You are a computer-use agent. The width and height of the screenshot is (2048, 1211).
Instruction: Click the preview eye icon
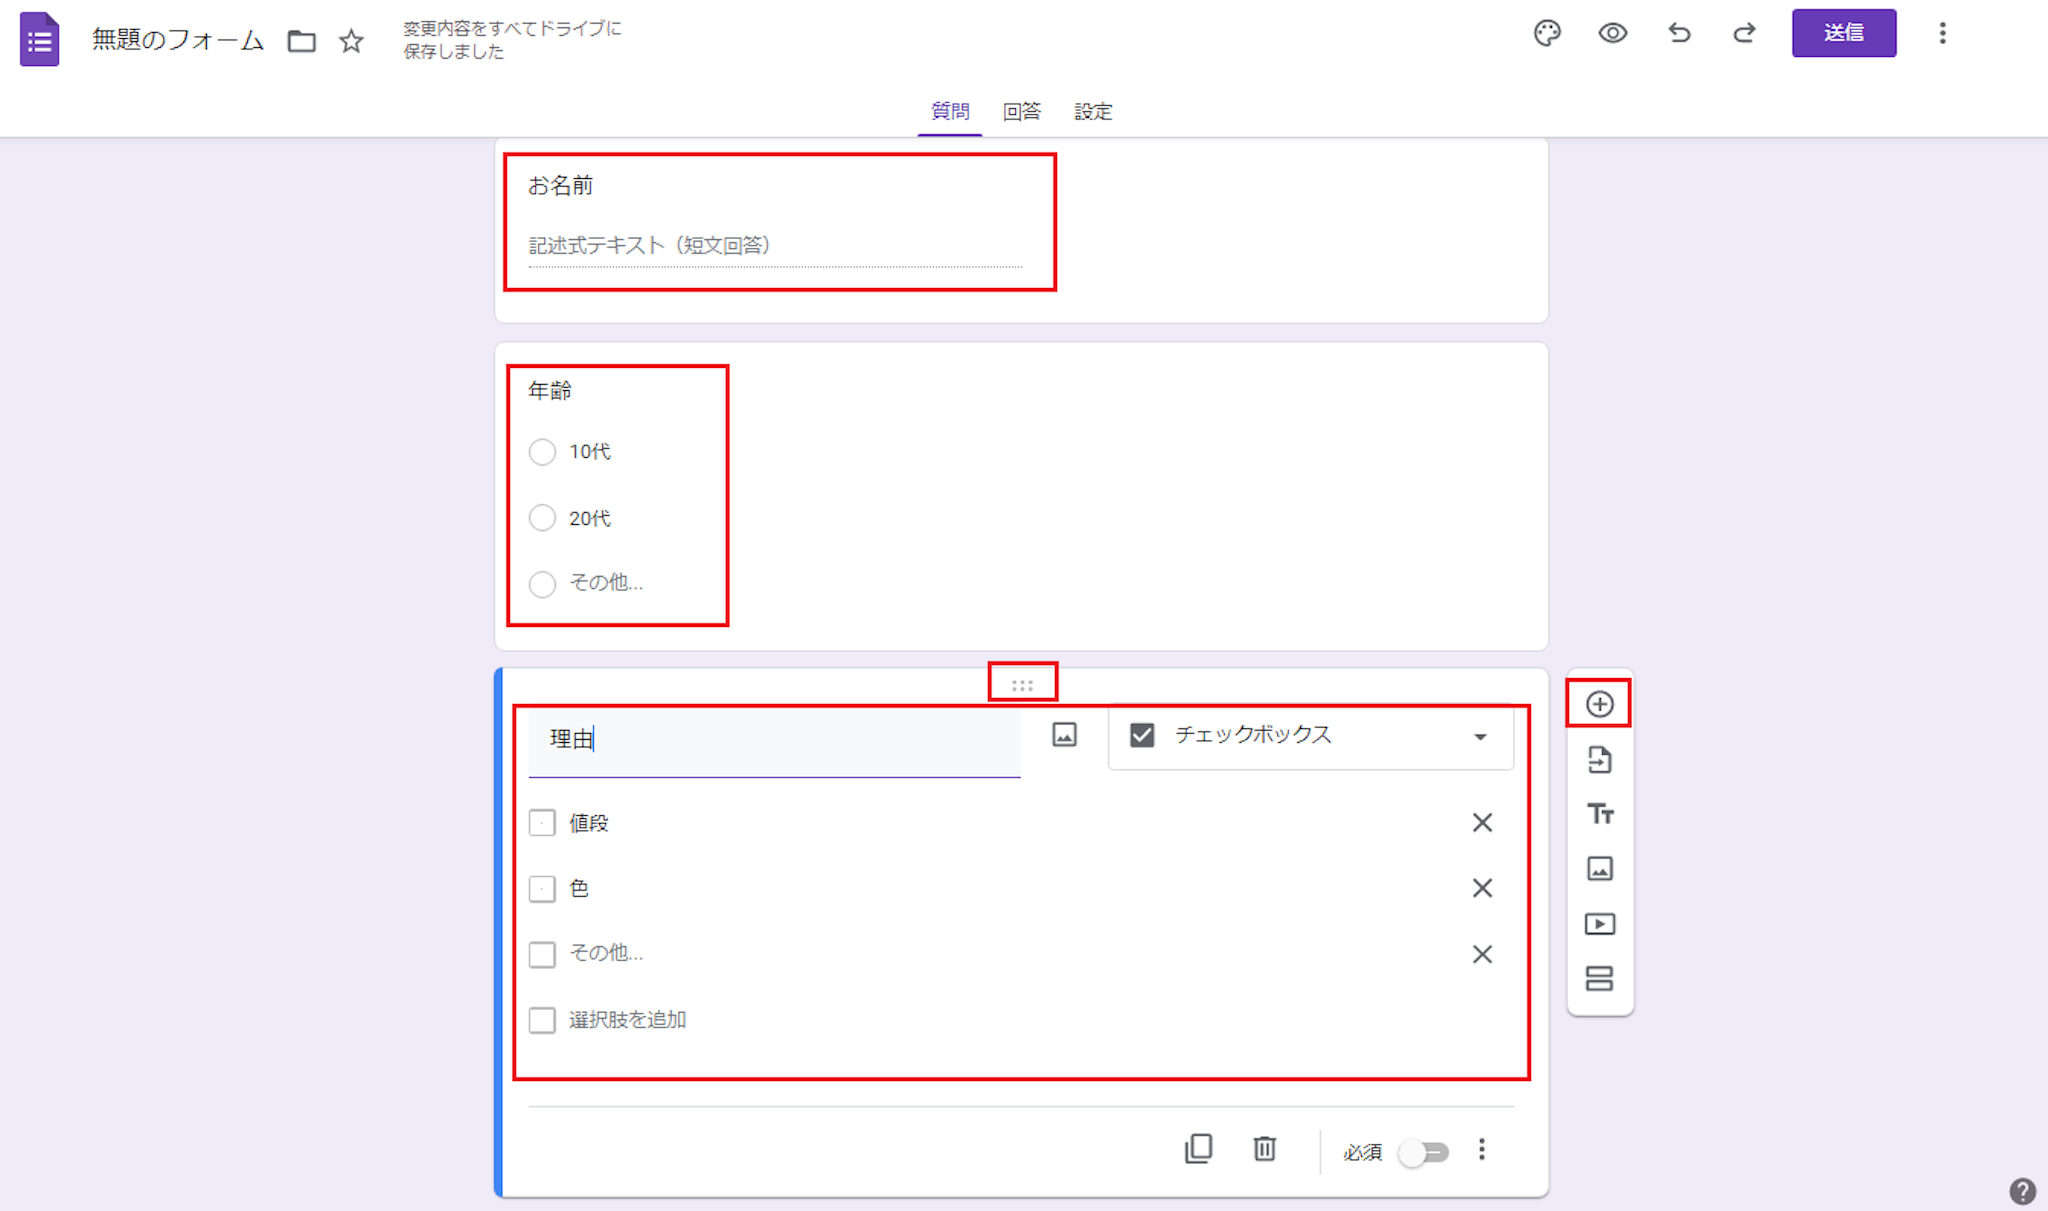click(1612, 33)
